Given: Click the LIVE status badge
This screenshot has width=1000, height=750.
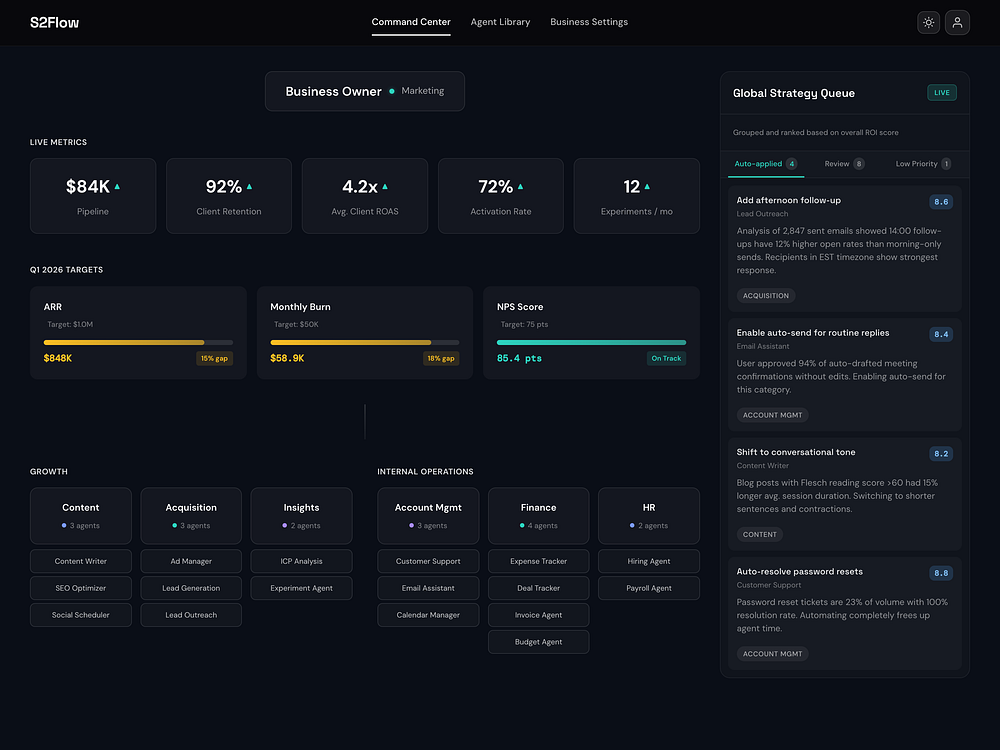Looking at the screenshot, I should pos(941,92).
